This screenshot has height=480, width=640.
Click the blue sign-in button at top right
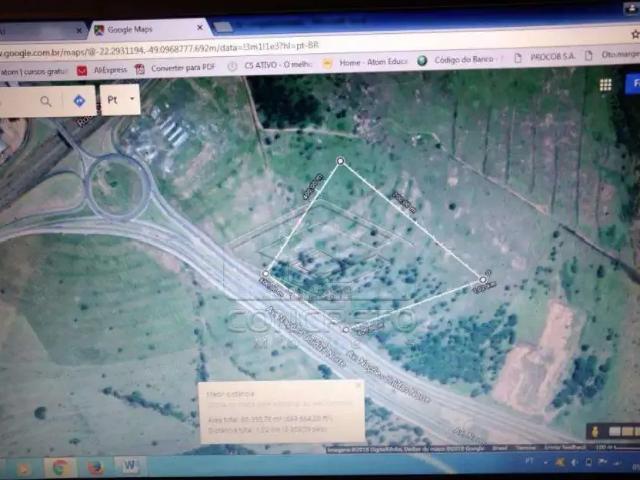(632, 84)
